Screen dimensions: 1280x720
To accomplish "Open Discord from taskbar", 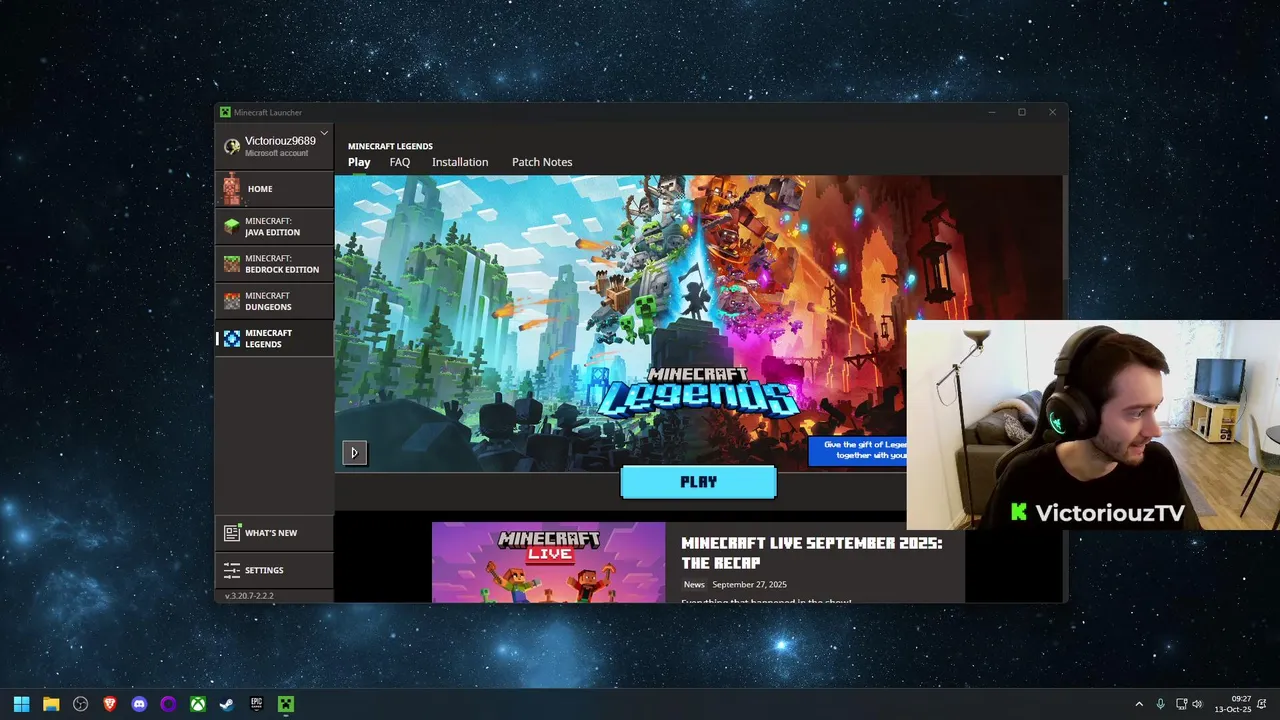I will pyautogui.click(x=139, y=704).
